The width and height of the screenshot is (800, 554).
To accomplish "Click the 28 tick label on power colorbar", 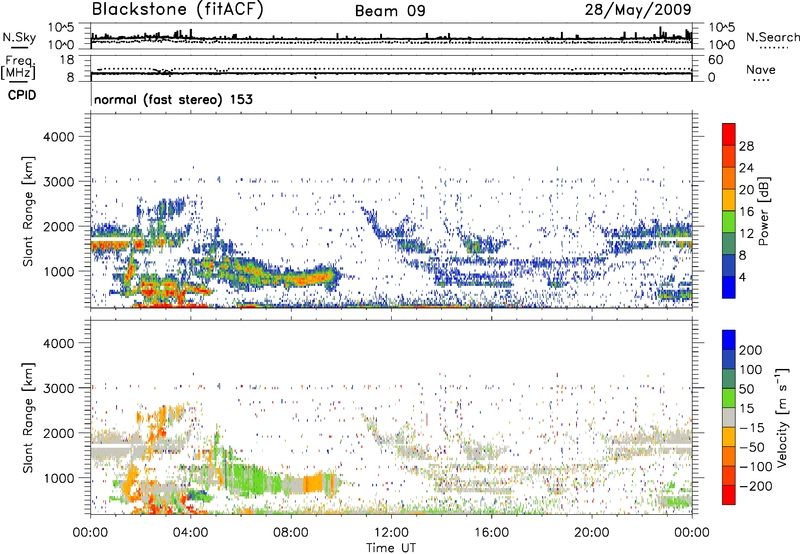I will 746,146.
